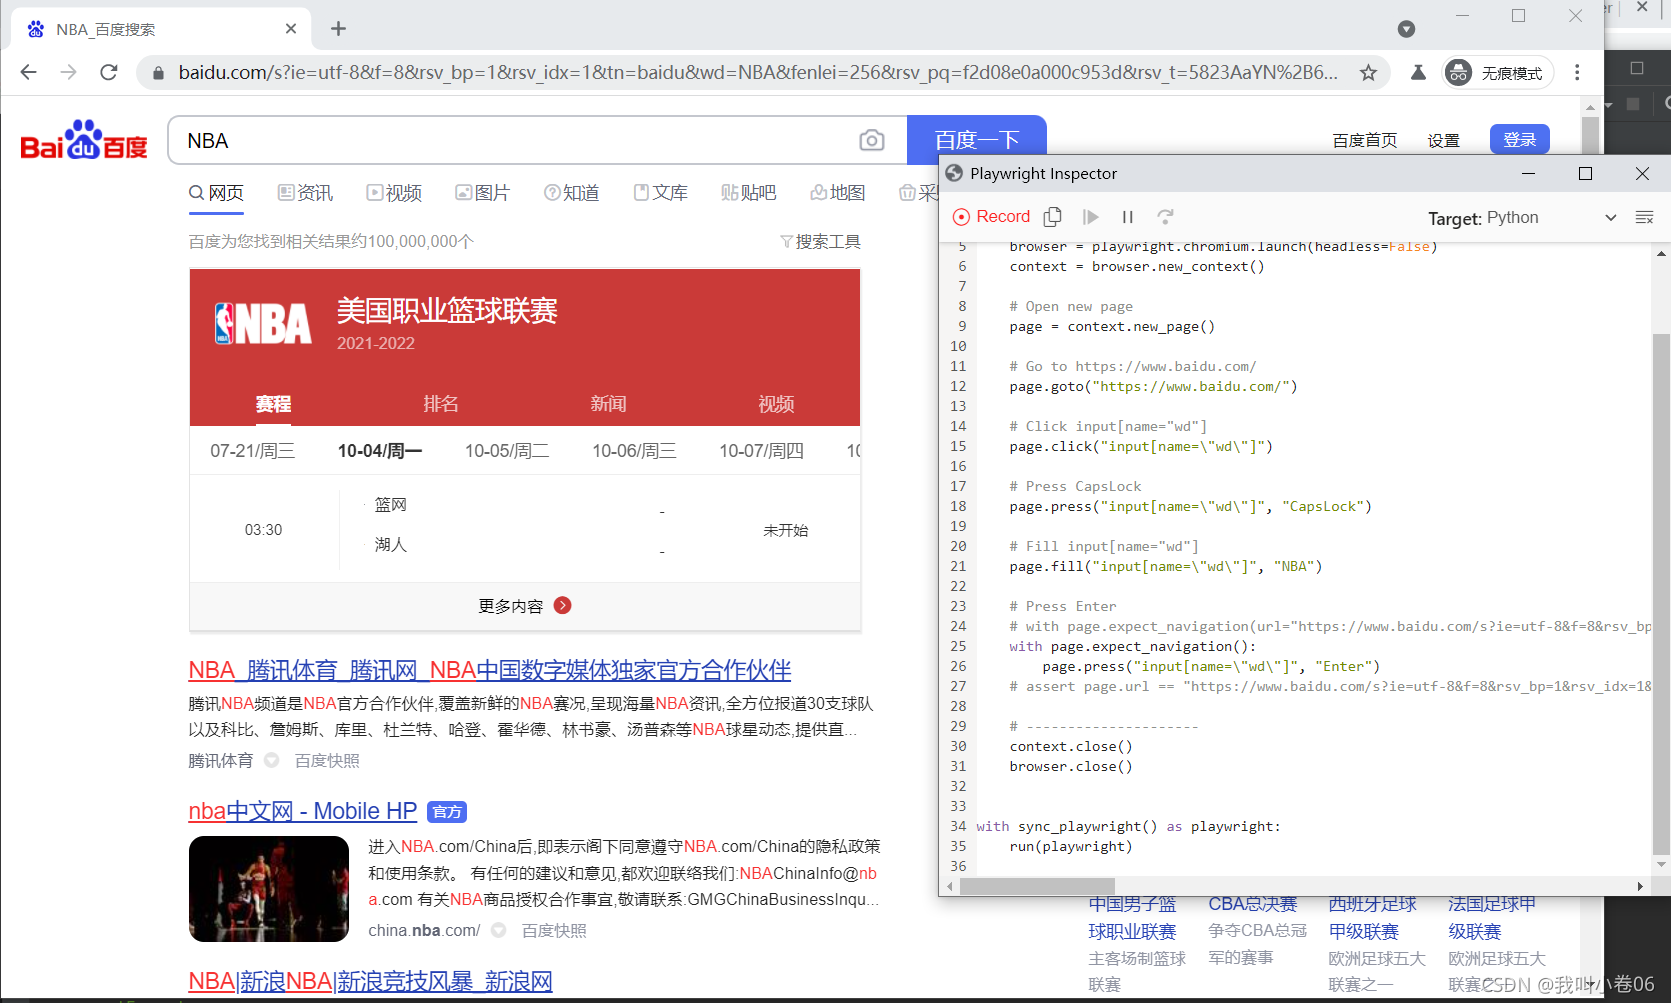Image resolution: width=1671 pixels, height=1003 pixels.
Task: Open Baidu 设置 menu
Action: click(x=1443, y=140)
